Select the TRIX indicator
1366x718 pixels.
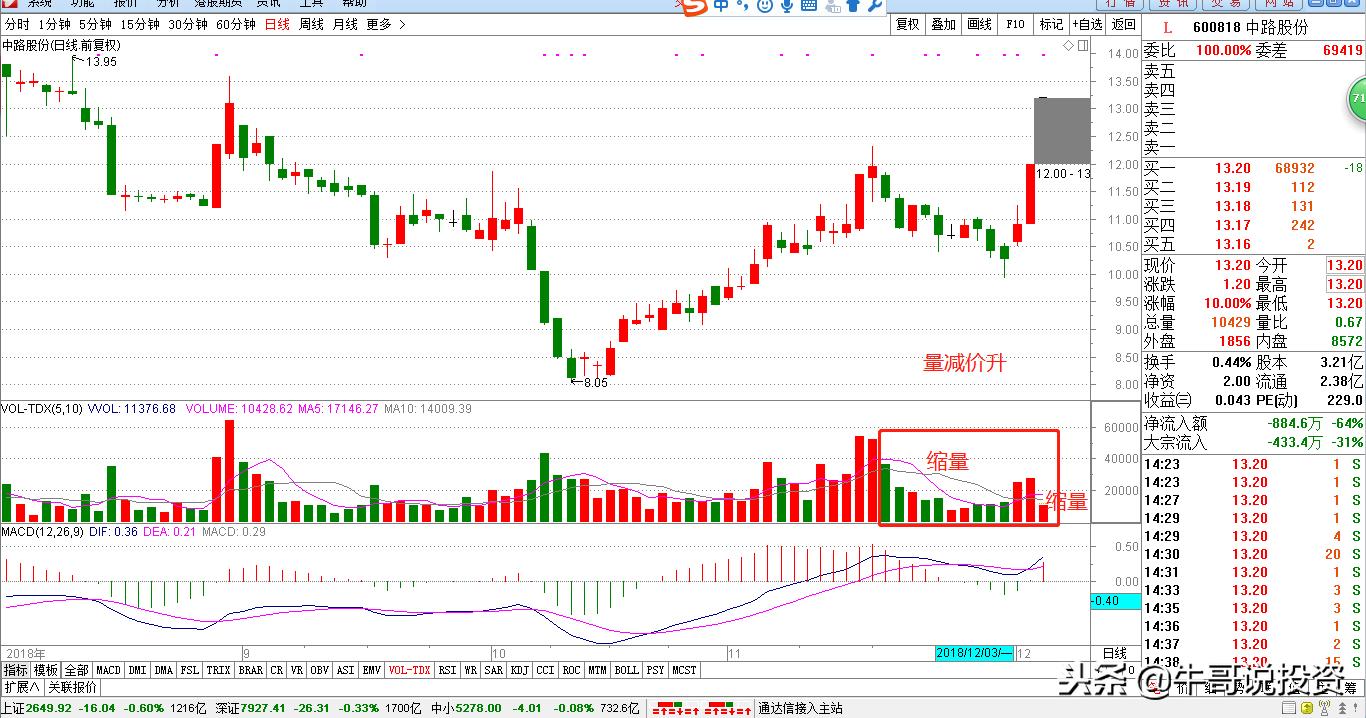[218, 670]
